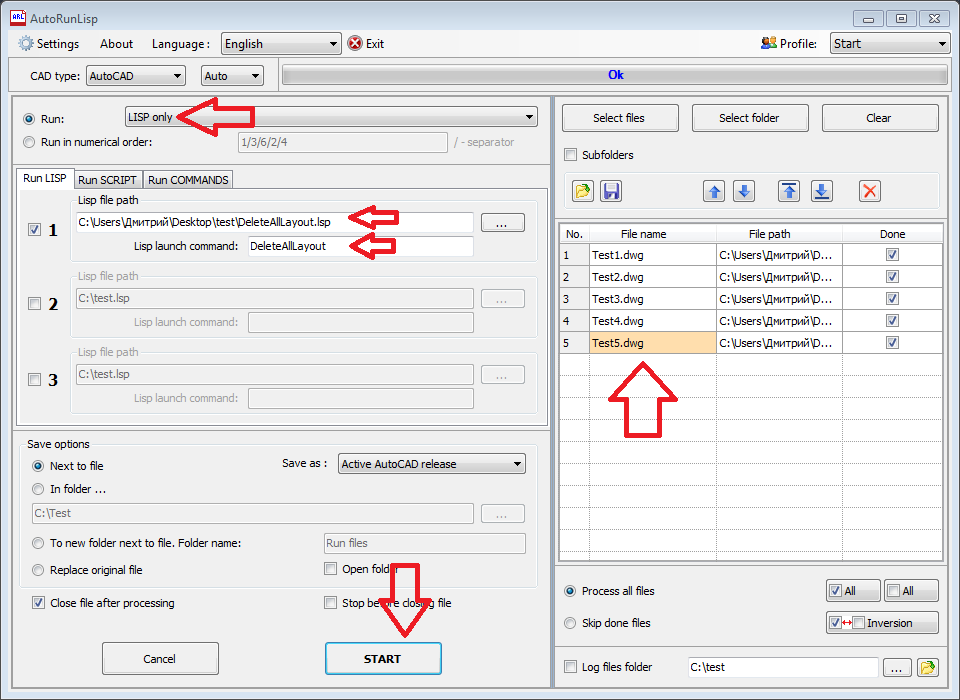Viewport: 960px width, 700px height.
Task: Click the START button
Action: click(x=383, y=658)
